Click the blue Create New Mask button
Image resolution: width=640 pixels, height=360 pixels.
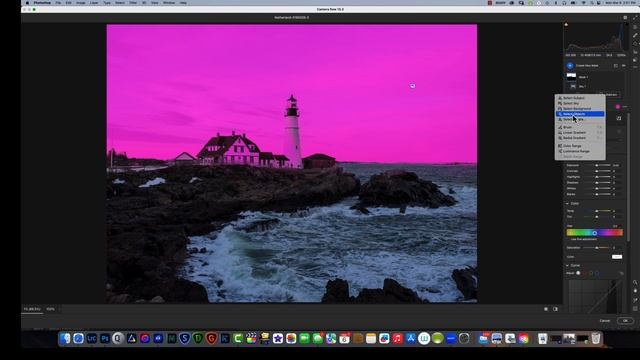[570, 65]
